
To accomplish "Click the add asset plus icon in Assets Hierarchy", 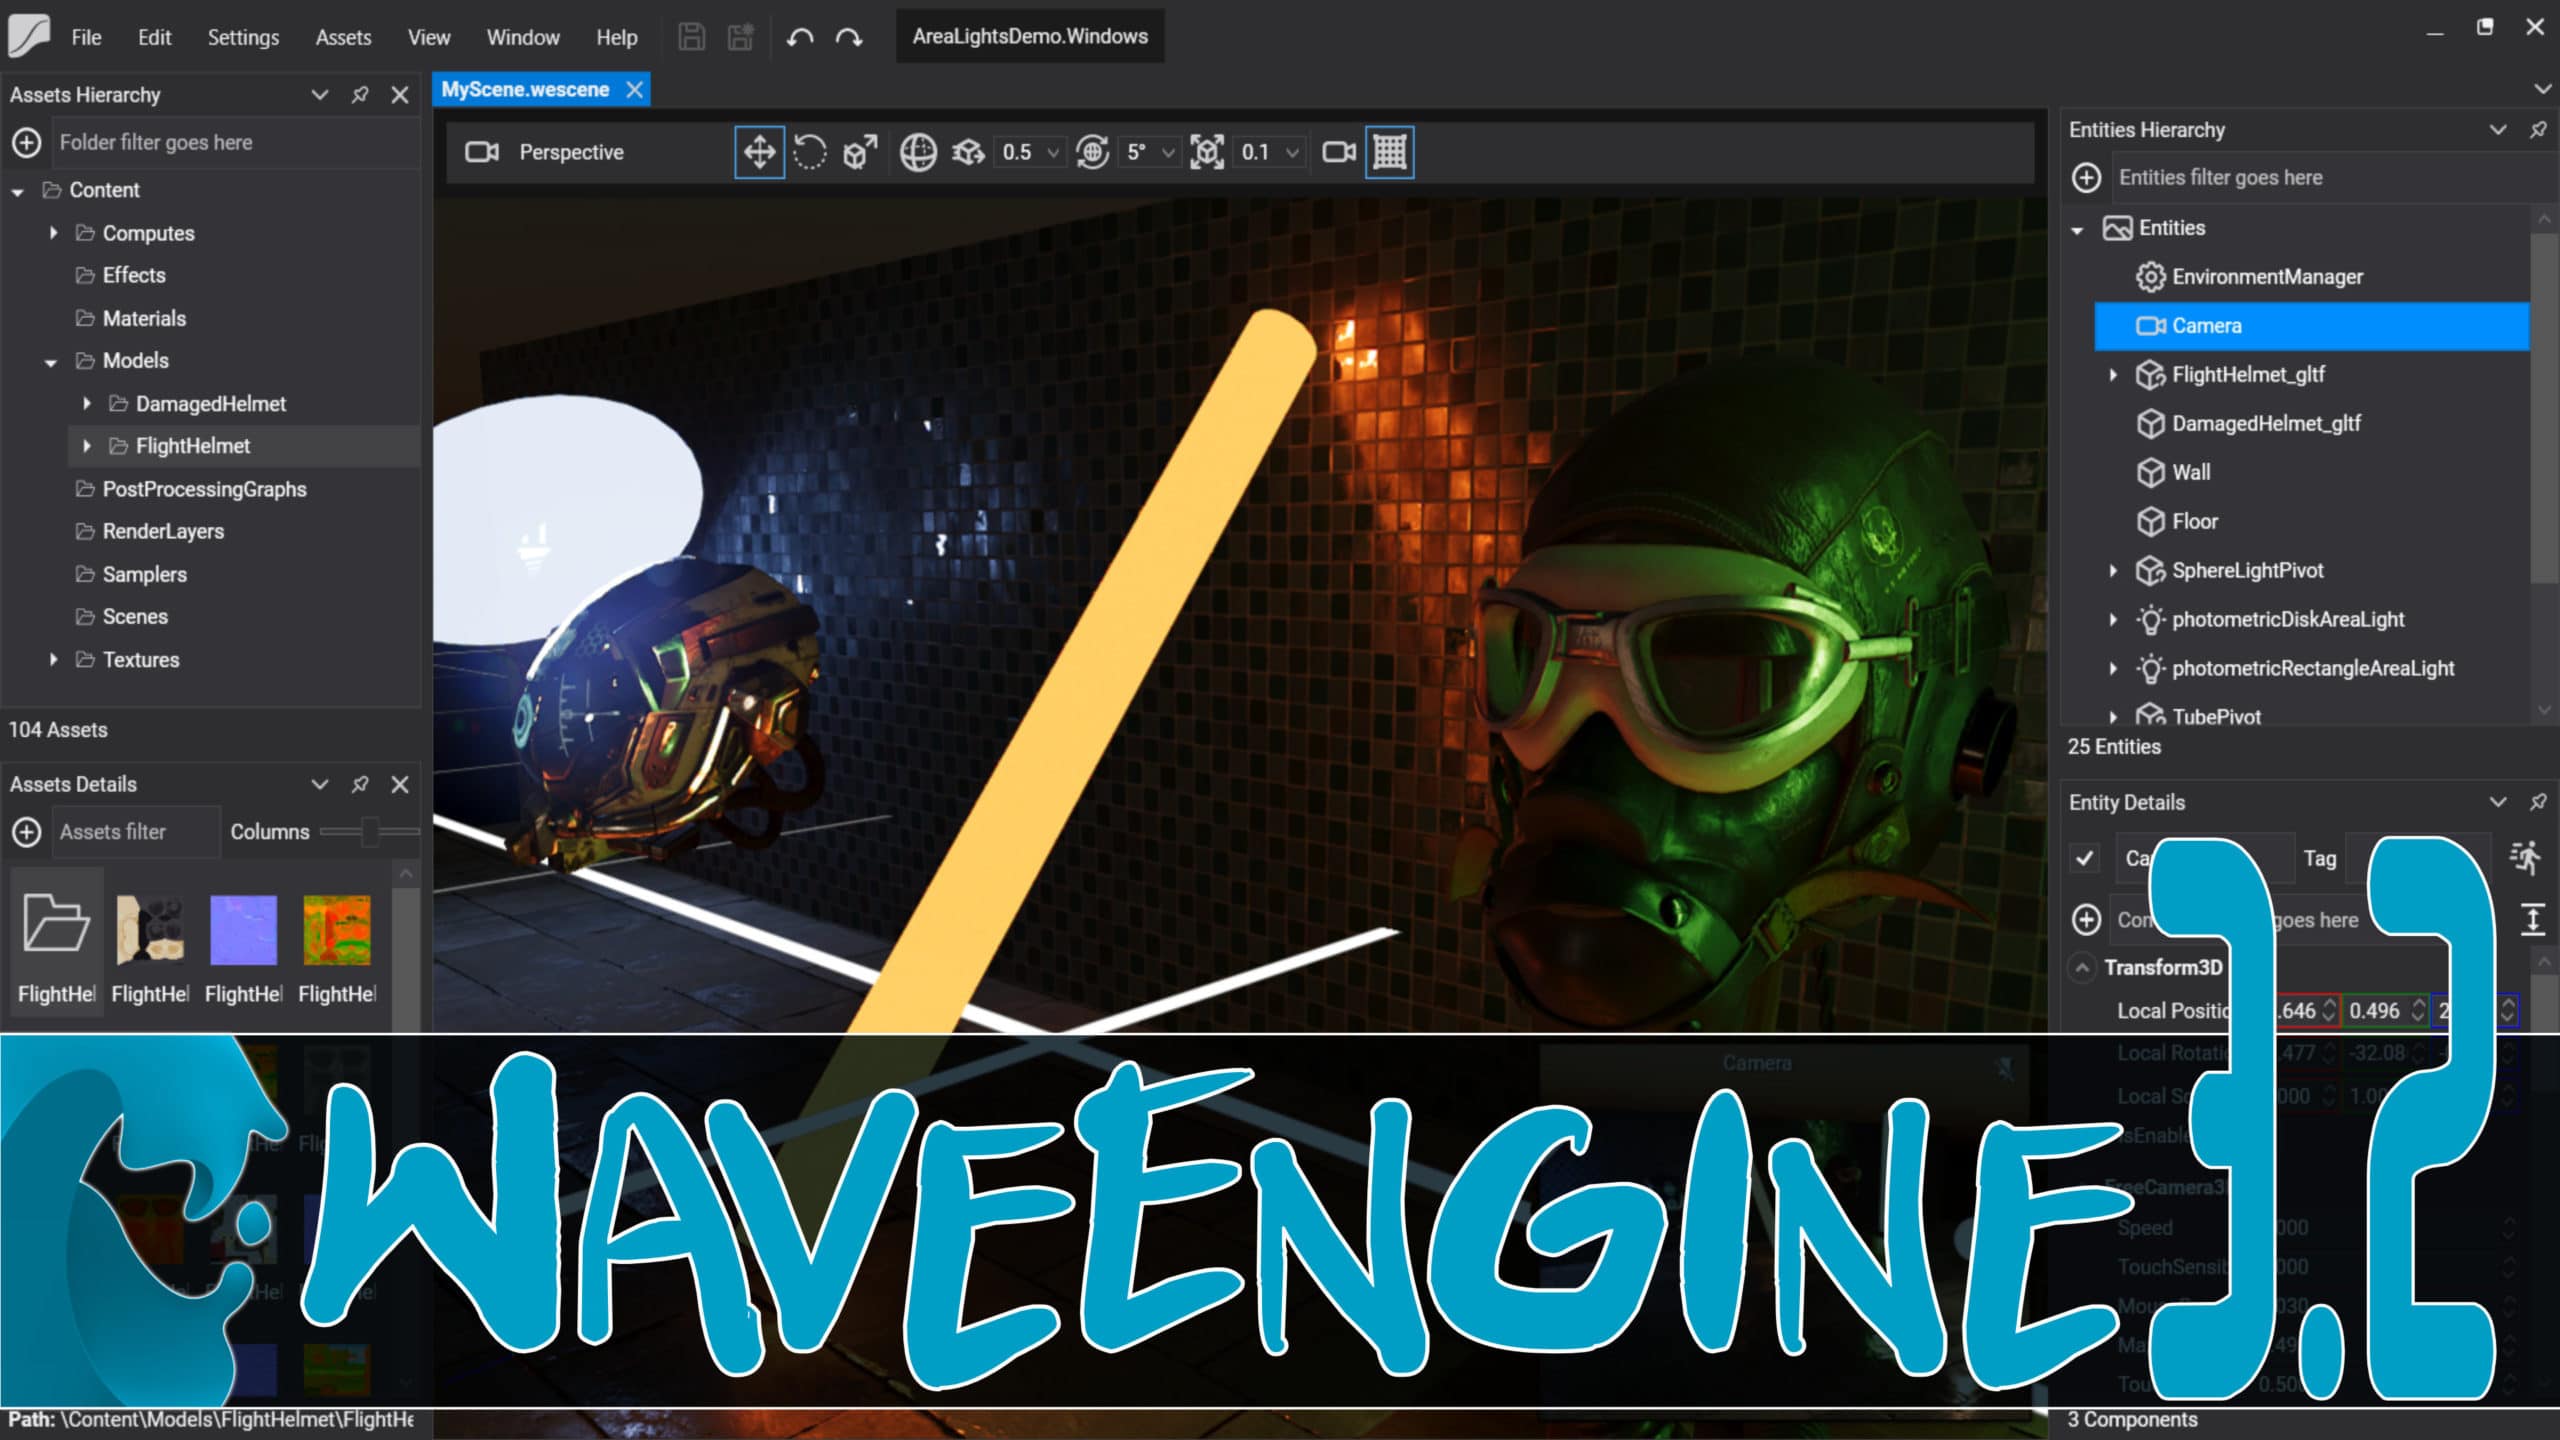I will click(25, 142).
